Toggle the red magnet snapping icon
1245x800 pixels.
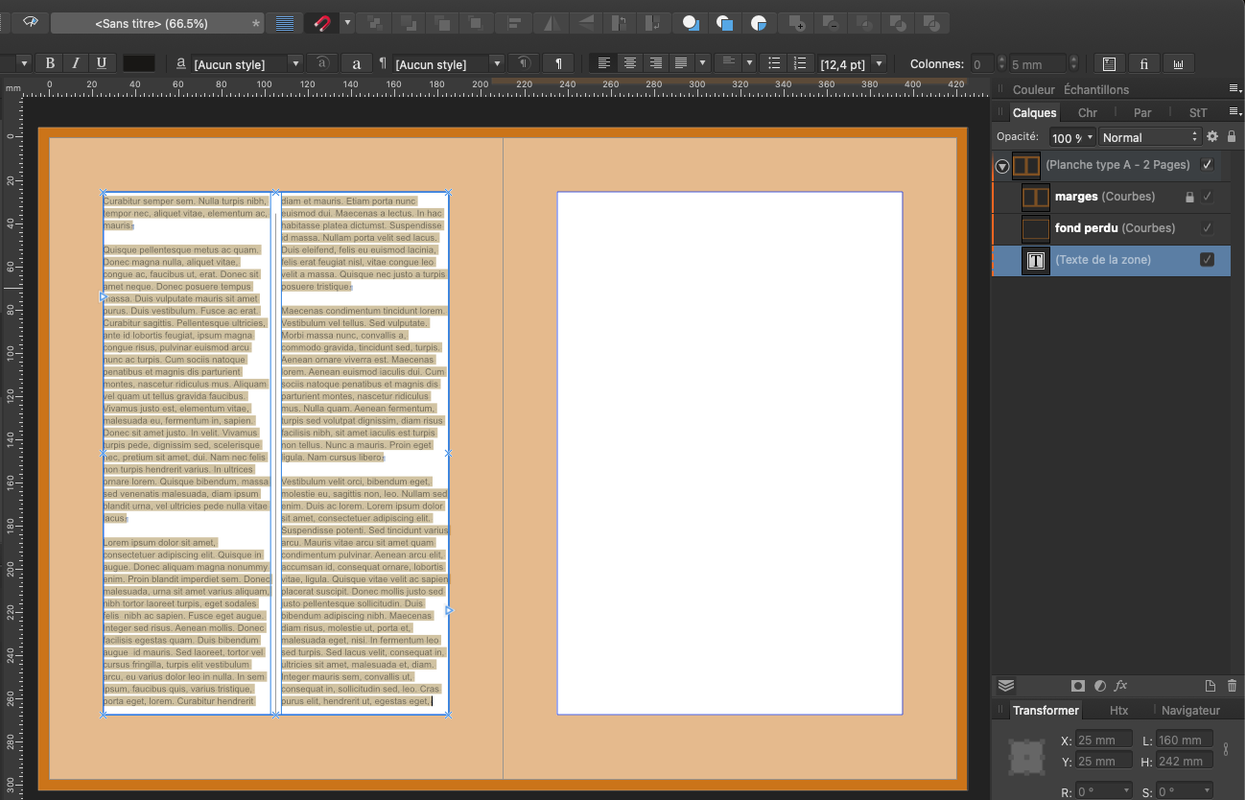tap(322, 23)
